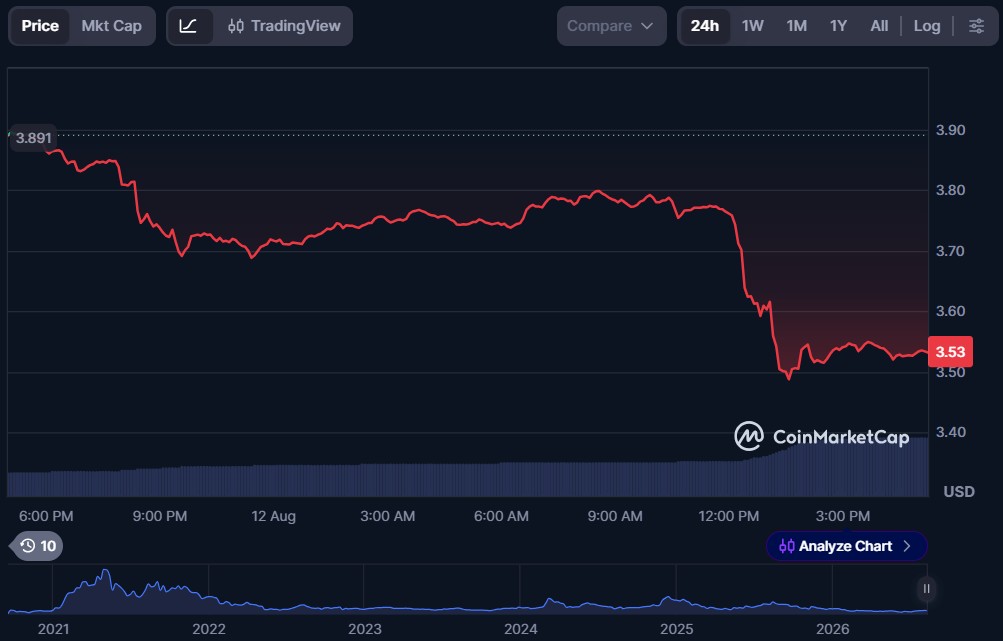Click the history 10 badge

point(38,546)
